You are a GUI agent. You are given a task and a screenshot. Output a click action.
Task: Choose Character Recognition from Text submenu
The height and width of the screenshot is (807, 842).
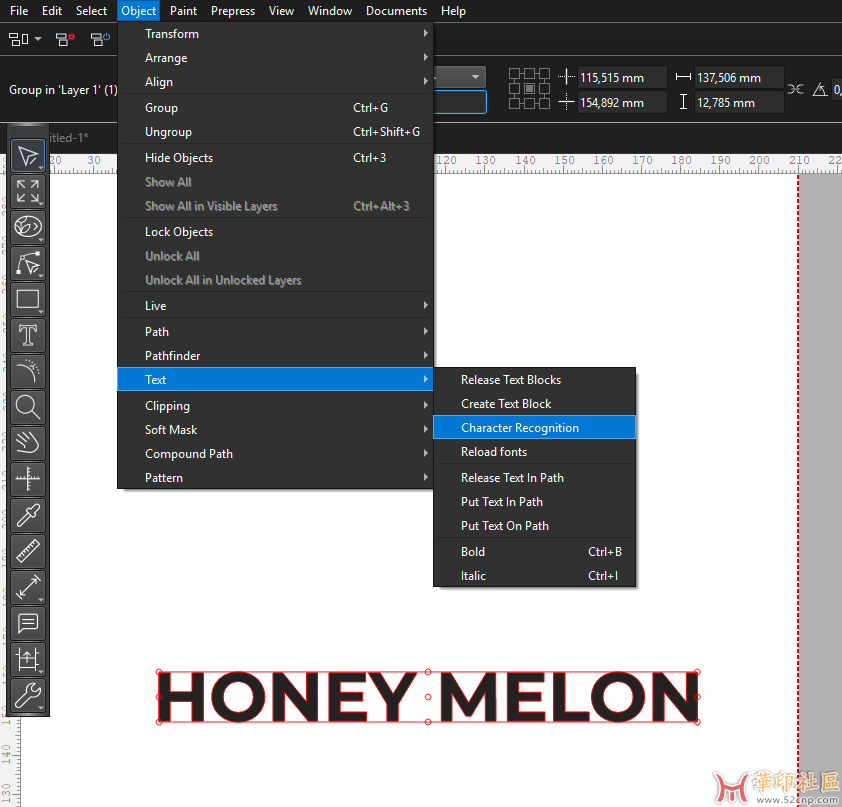coord(520,428)
